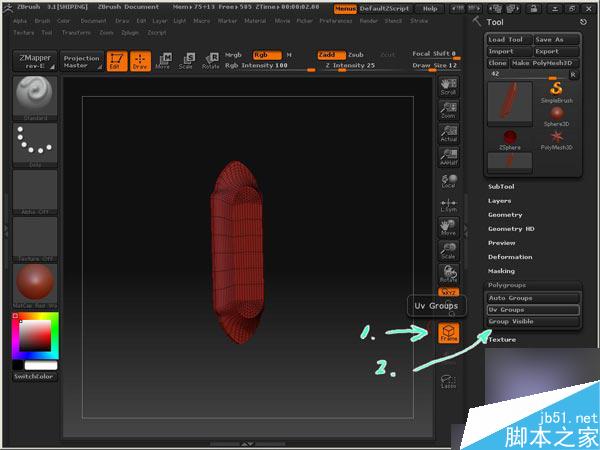Choose the Lasso selection icon
Viewport: 600px width, 450px height.
click(x=448, y=382)
